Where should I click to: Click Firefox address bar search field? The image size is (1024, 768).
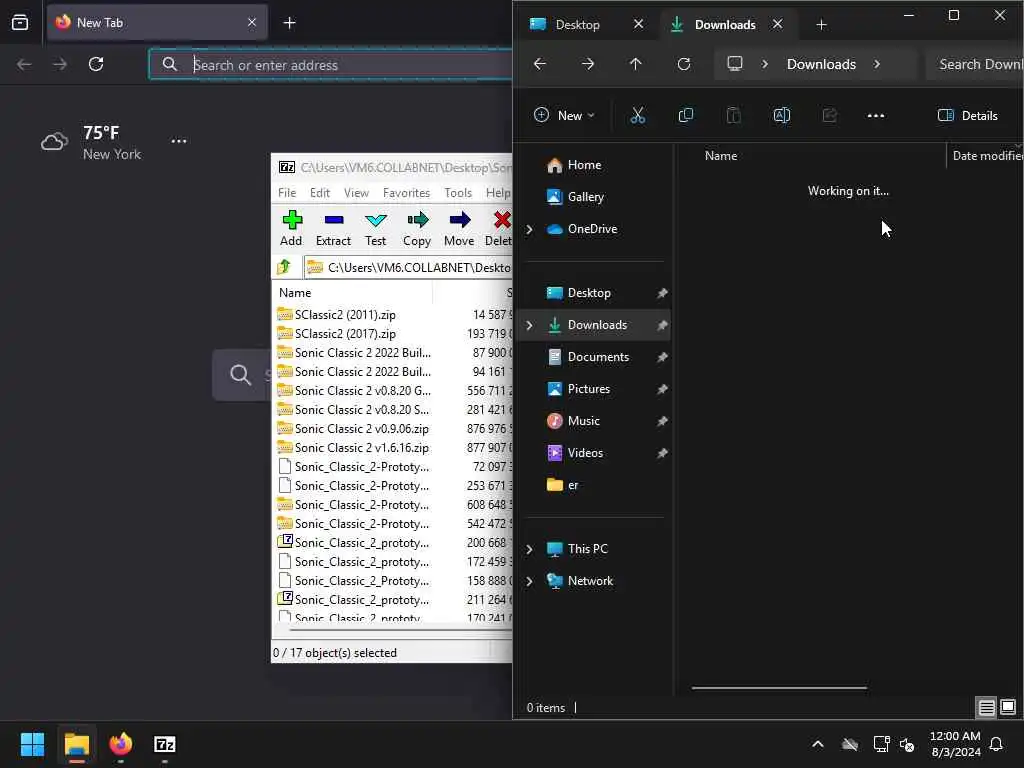click(x=330, y=64)
